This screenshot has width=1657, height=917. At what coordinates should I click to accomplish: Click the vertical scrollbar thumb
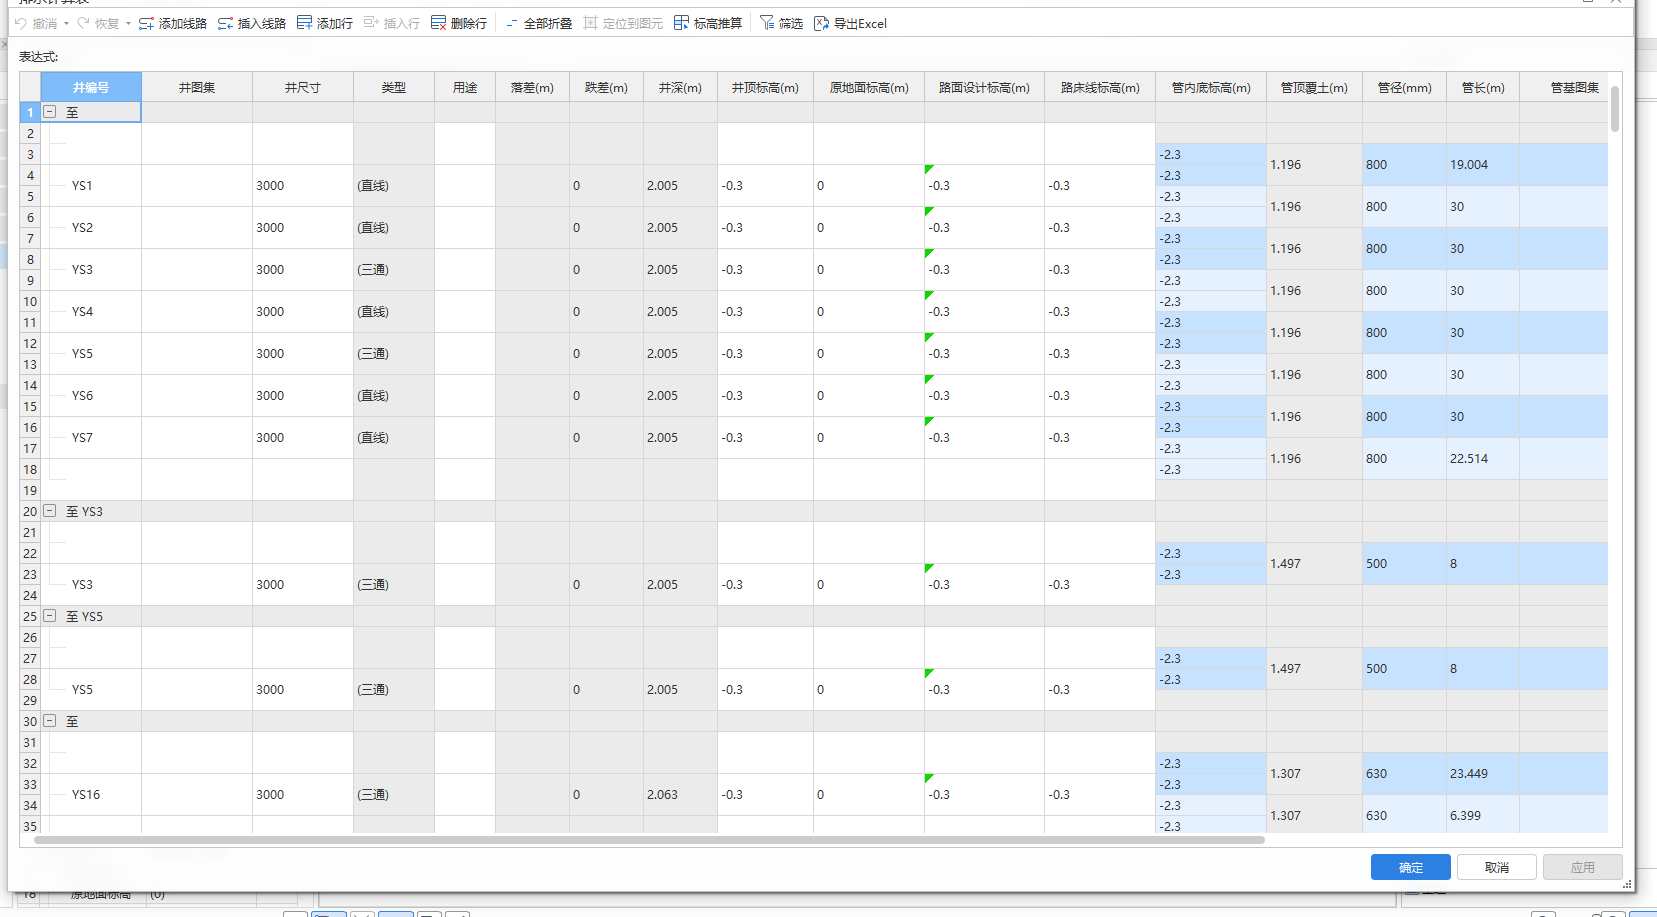point(1615,108)
